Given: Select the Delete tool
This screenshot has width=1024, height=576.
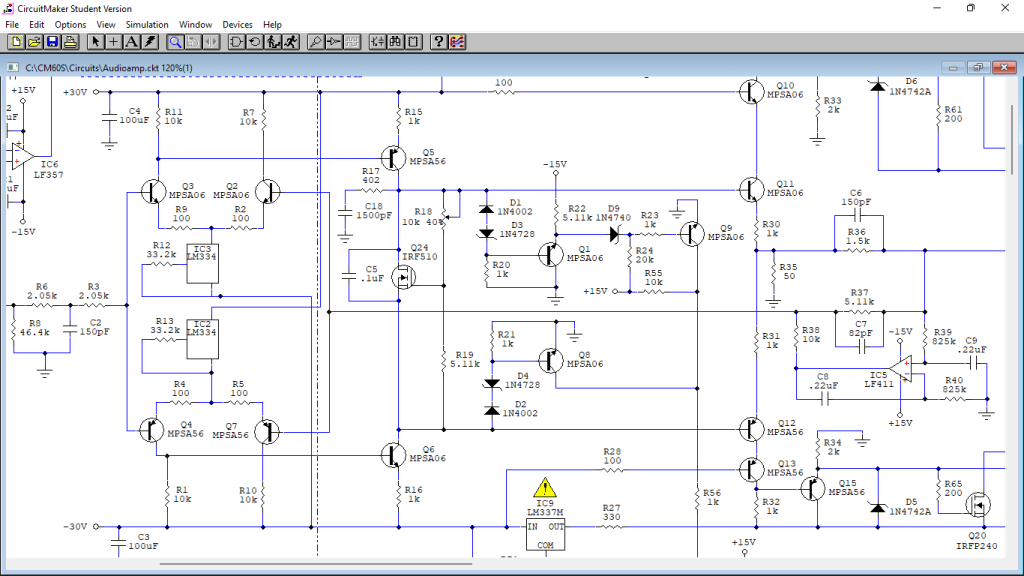Looking at the screenshot, I should (149, 42).
